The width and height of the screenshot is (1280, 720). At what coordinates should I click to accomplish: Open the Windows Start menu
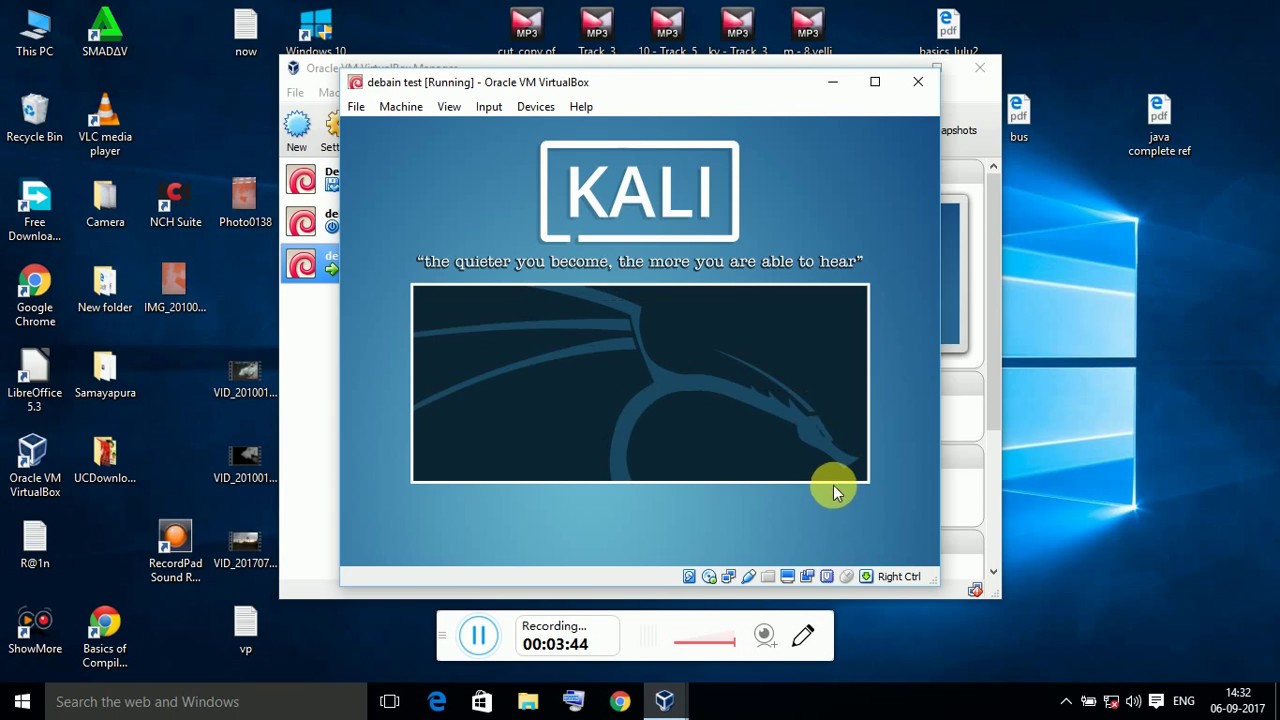pyautogui.click(x=22, y=702)
